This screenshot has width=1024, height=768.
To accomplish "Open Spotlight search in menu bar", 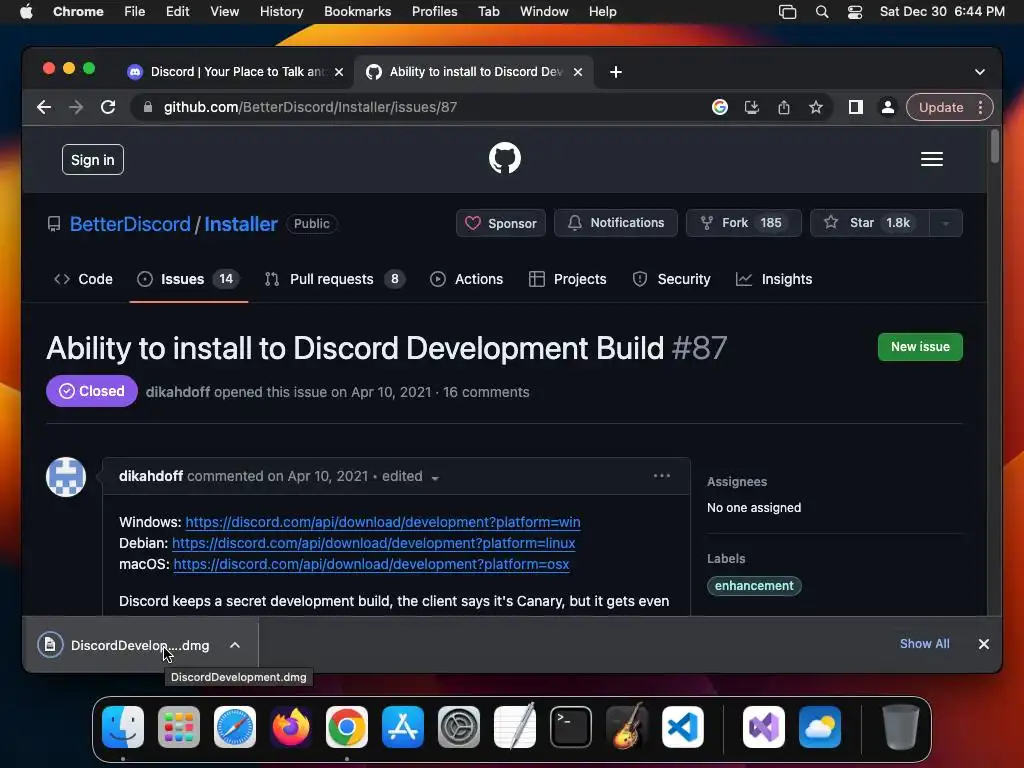I will [x=822, y=12].
